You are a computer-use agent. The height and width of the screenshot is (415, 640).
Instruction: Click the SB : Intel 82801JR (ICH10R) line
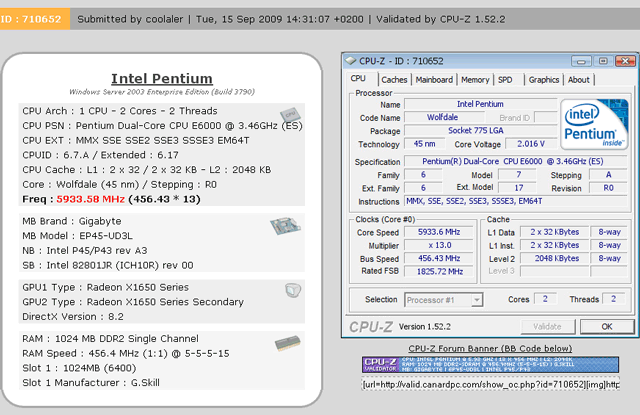click(x=108, y=265)
